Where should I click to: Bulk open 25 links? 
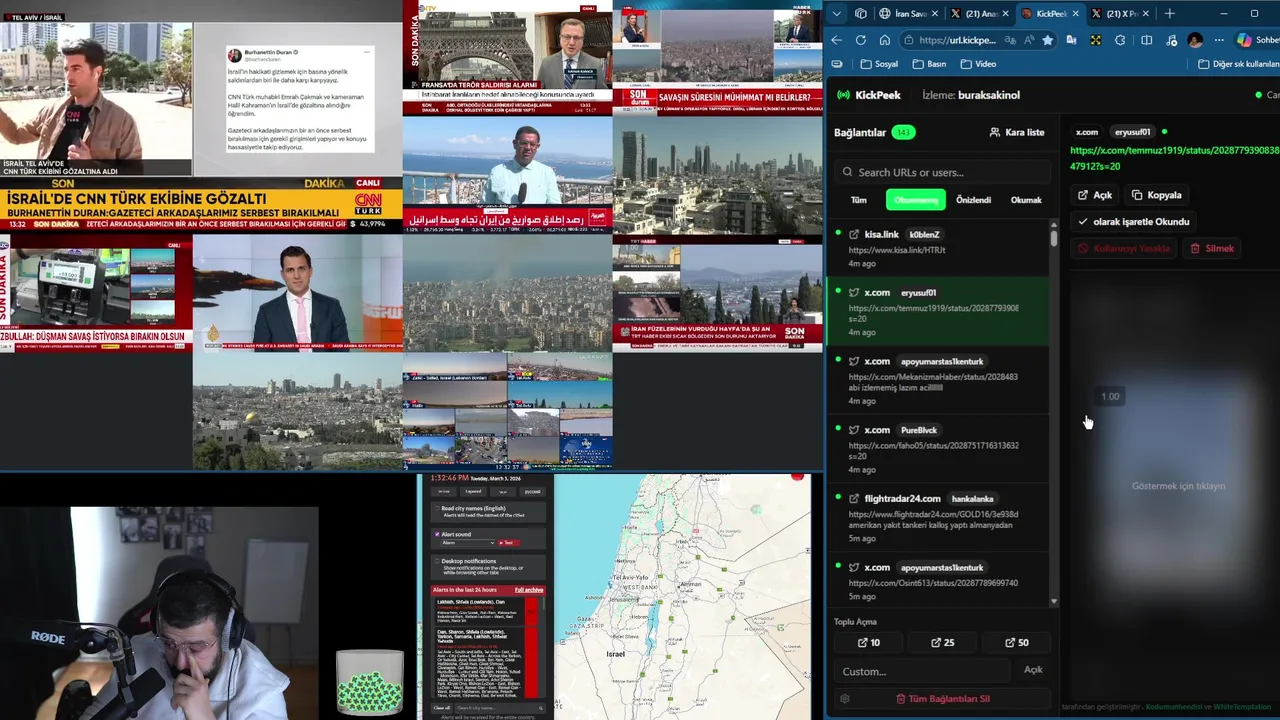pyautogui.click(x=942, y=643)
